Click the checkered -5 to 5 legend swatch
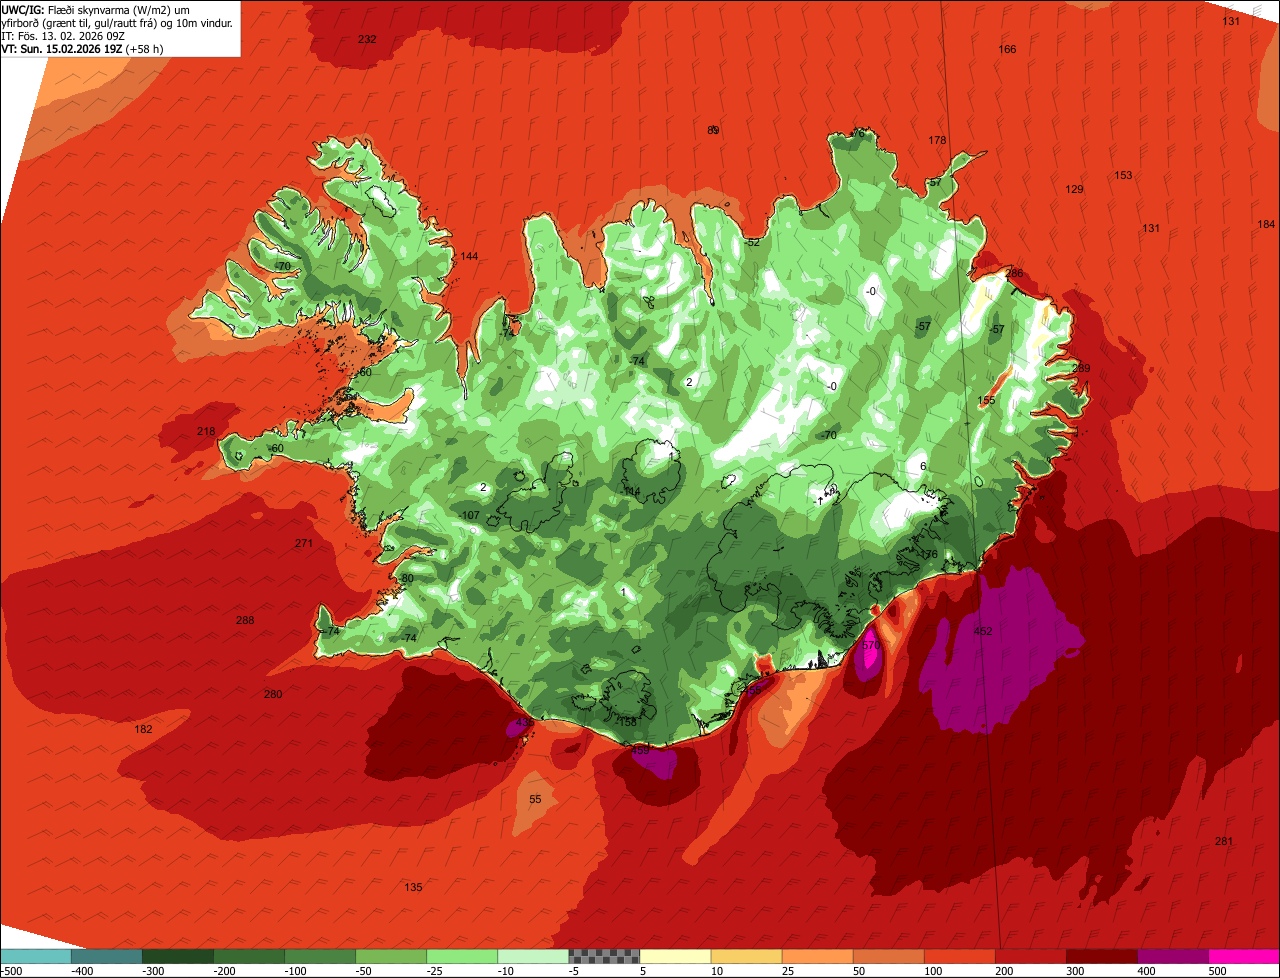The height and width of the screenshot is (978, 1280). pos(604,956)
